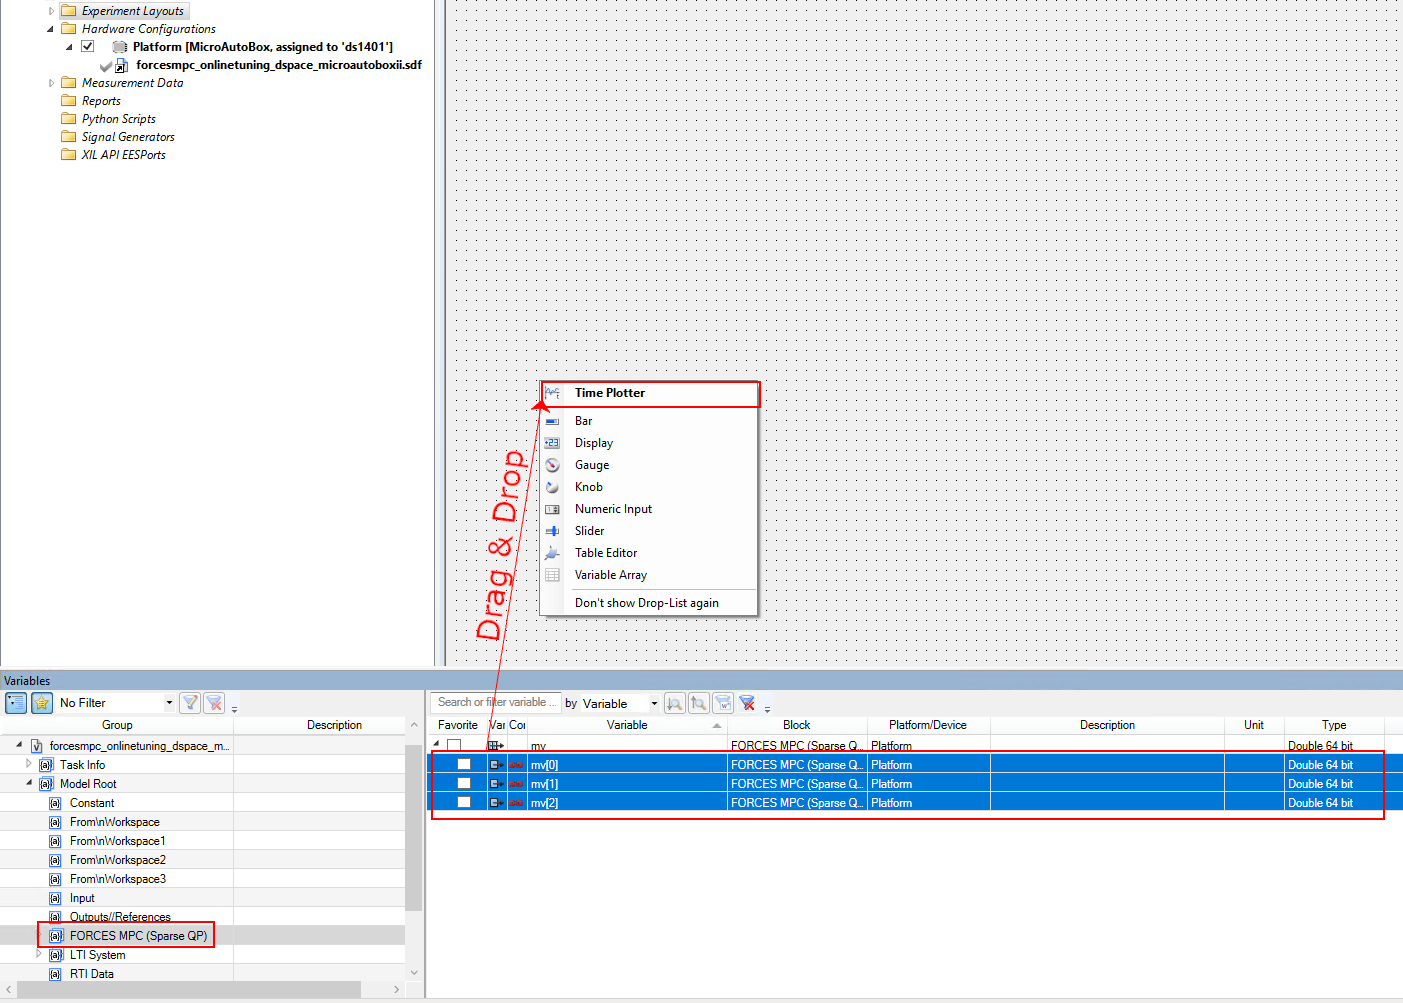1403x1003 pixels.
Task: Open the No Filter dropdown
Action: pyautogui.click(x=169, y=703)
